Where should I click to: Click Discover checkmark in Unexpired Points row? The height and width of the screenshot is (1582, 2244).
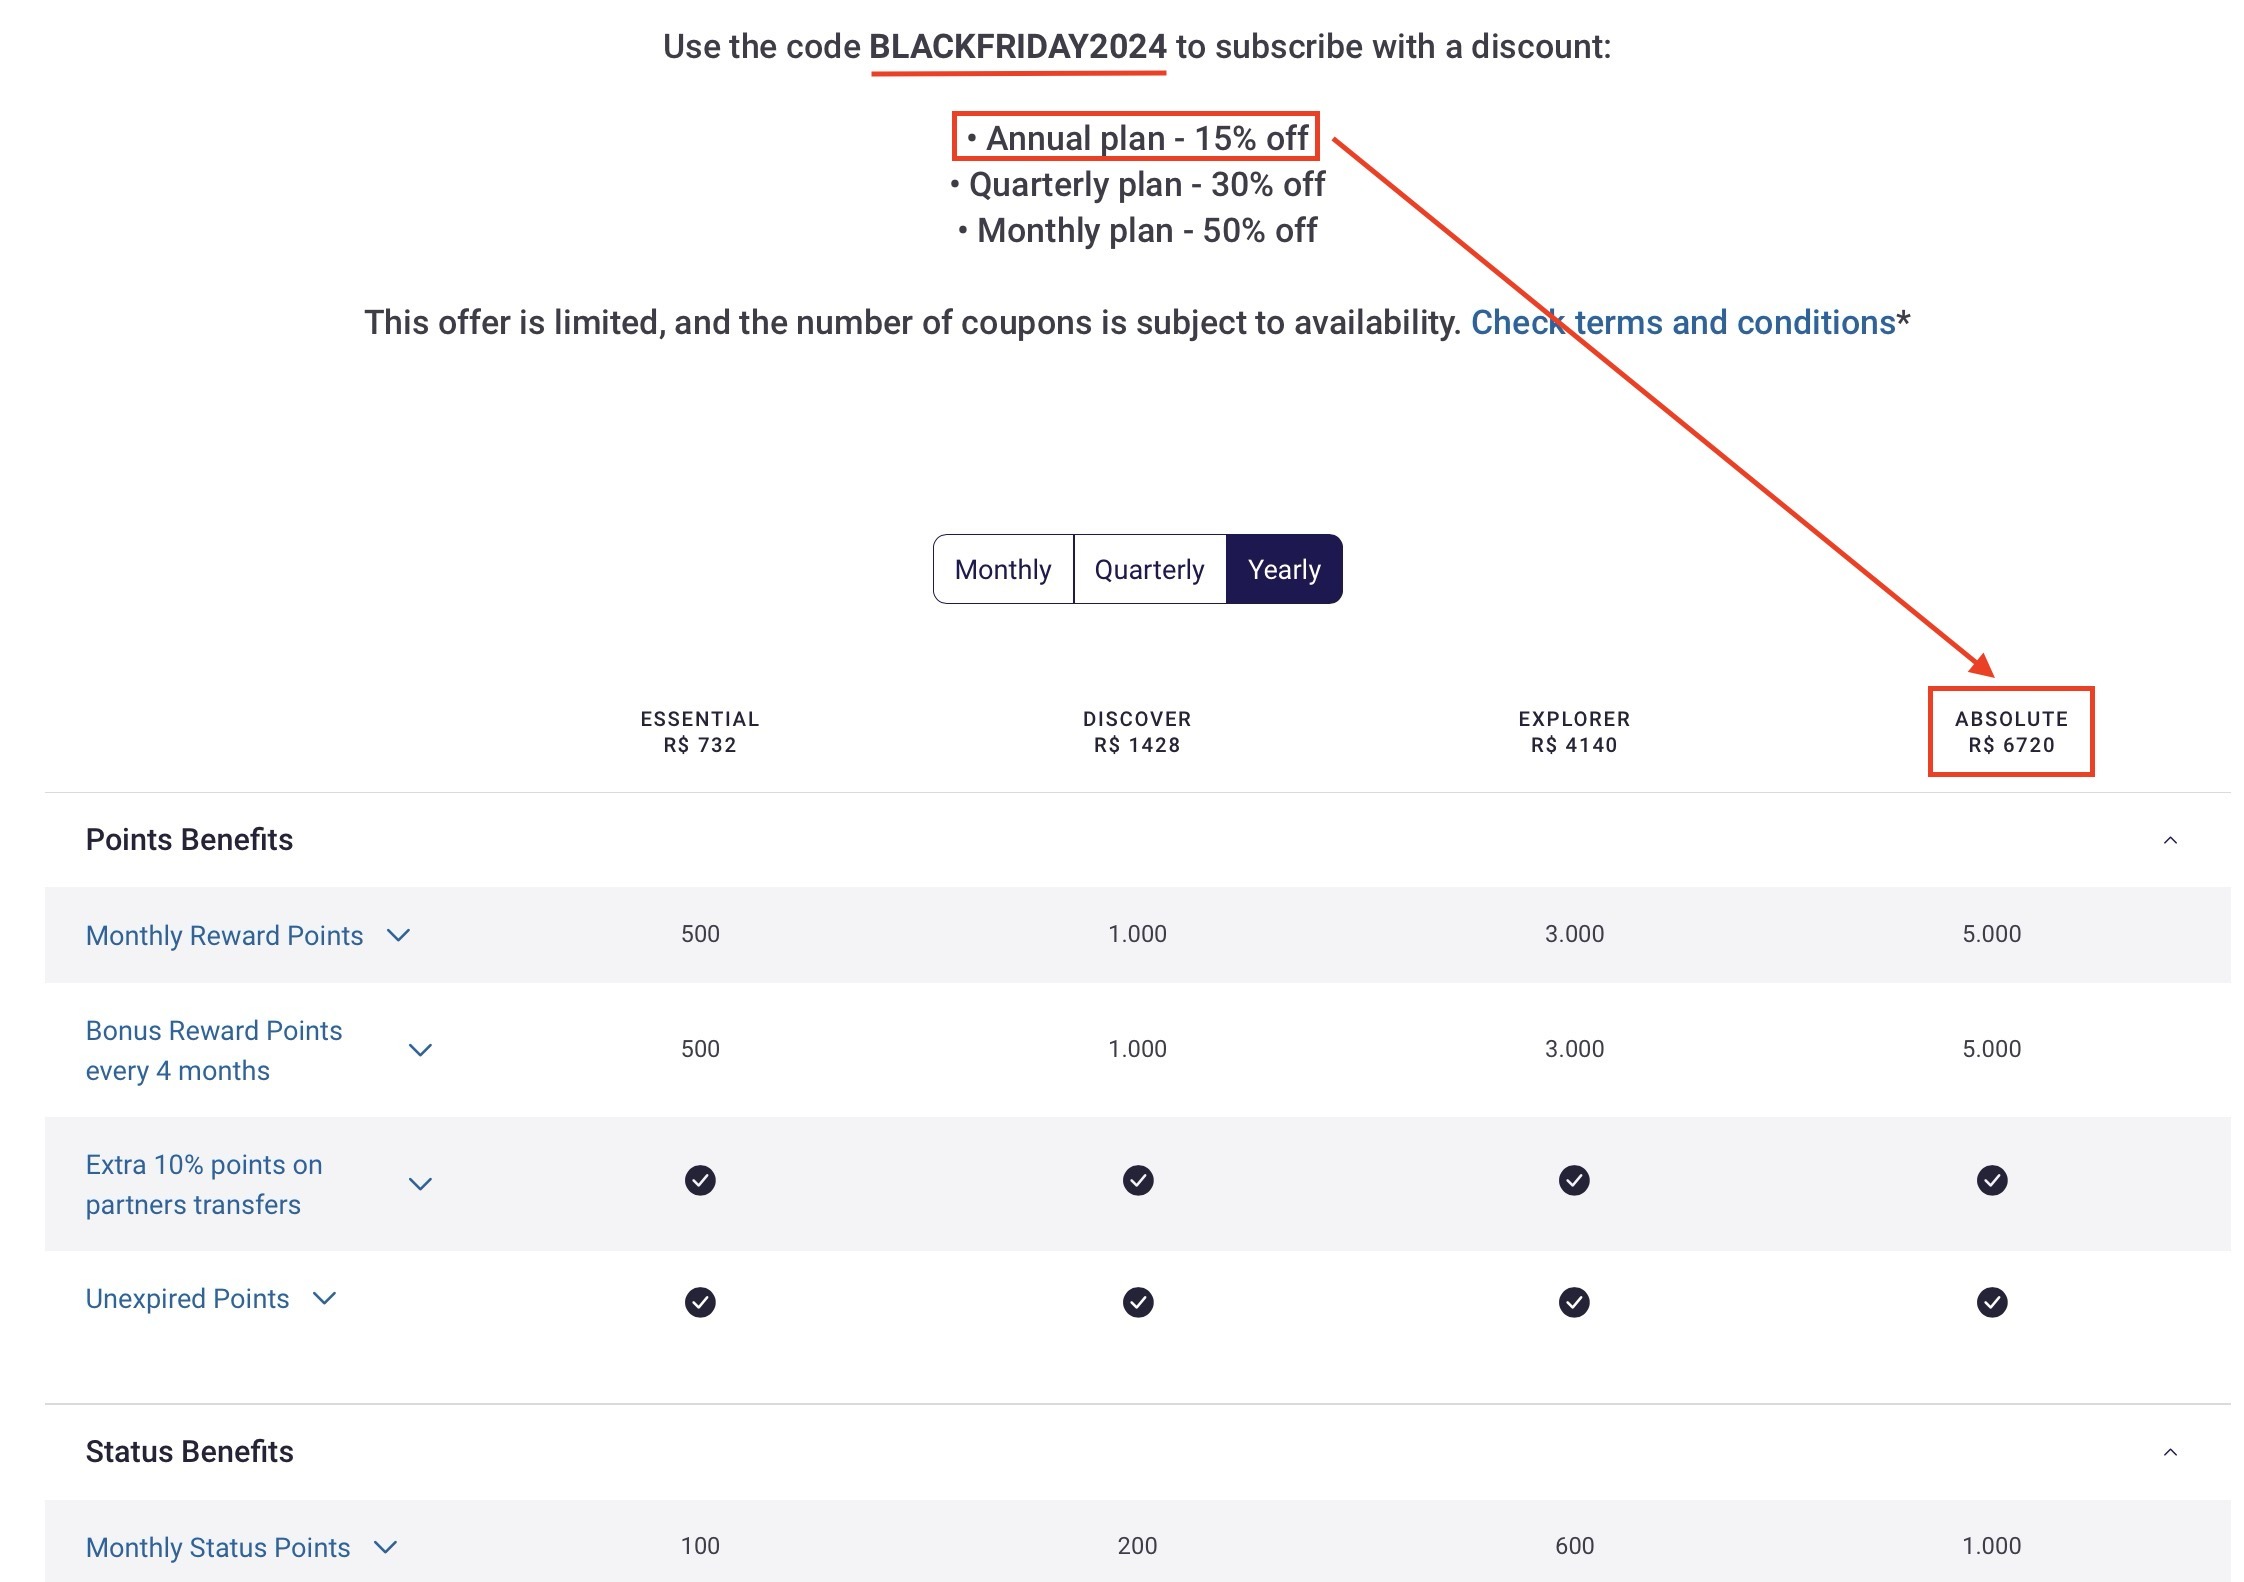1138,1302
